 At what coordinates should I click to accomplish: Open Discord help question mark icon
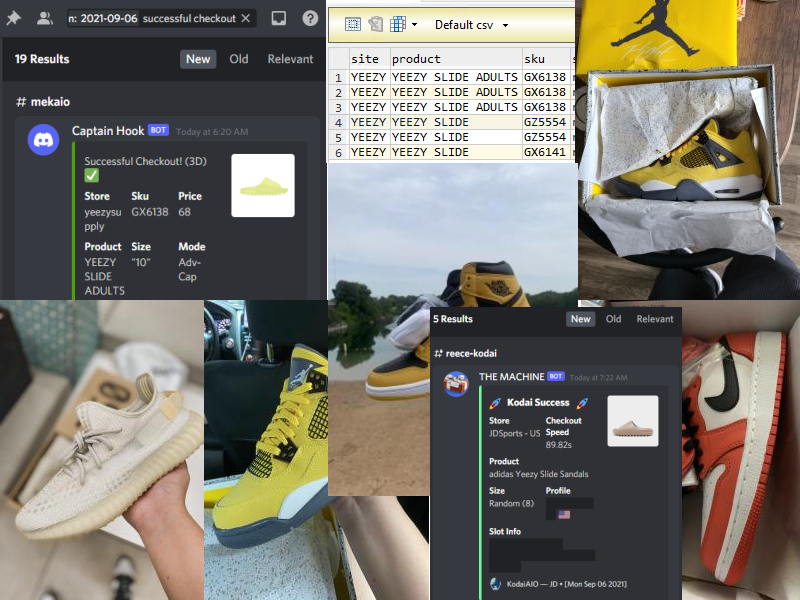click(310, 18)
